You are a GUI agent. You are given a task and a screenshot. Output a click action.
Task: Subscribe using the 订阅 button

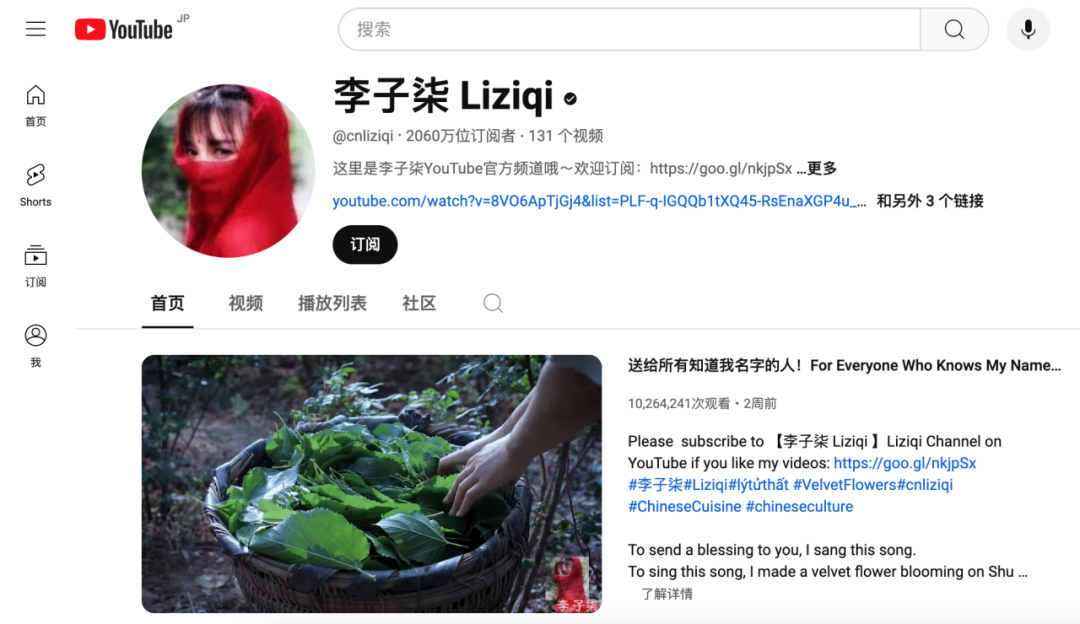pos(365,245)
